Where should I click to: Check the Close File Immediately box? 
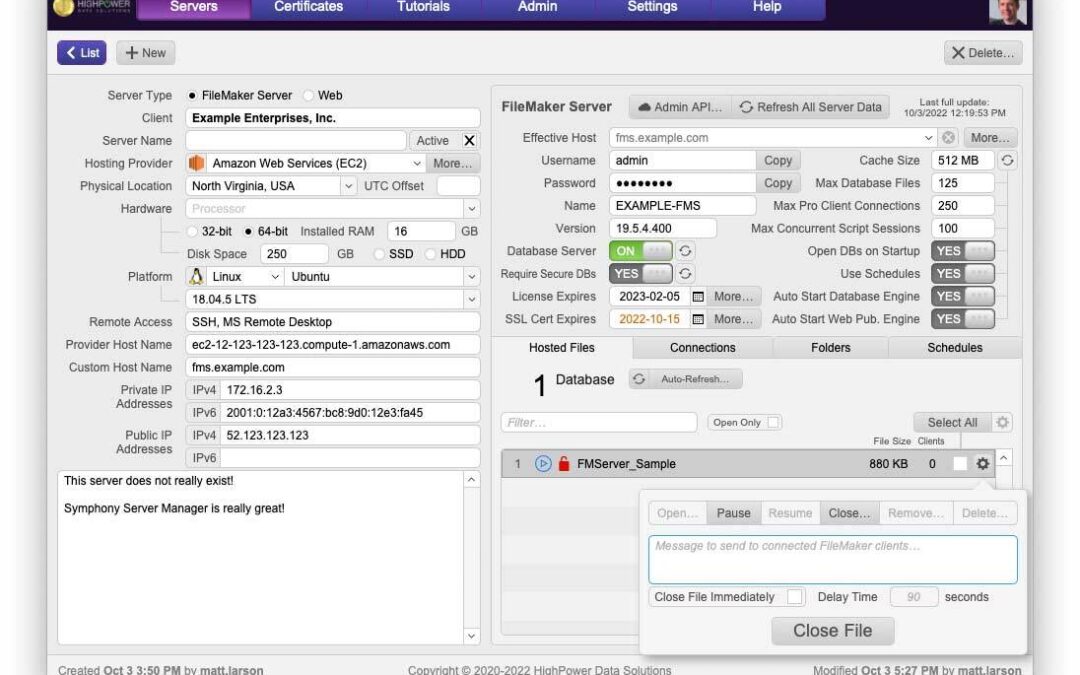[795, 596]
